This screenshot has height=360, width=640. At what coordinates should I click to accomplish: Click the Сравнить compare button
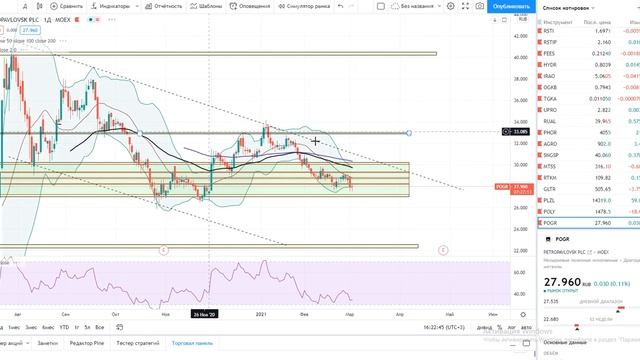[x=66, y=6]
